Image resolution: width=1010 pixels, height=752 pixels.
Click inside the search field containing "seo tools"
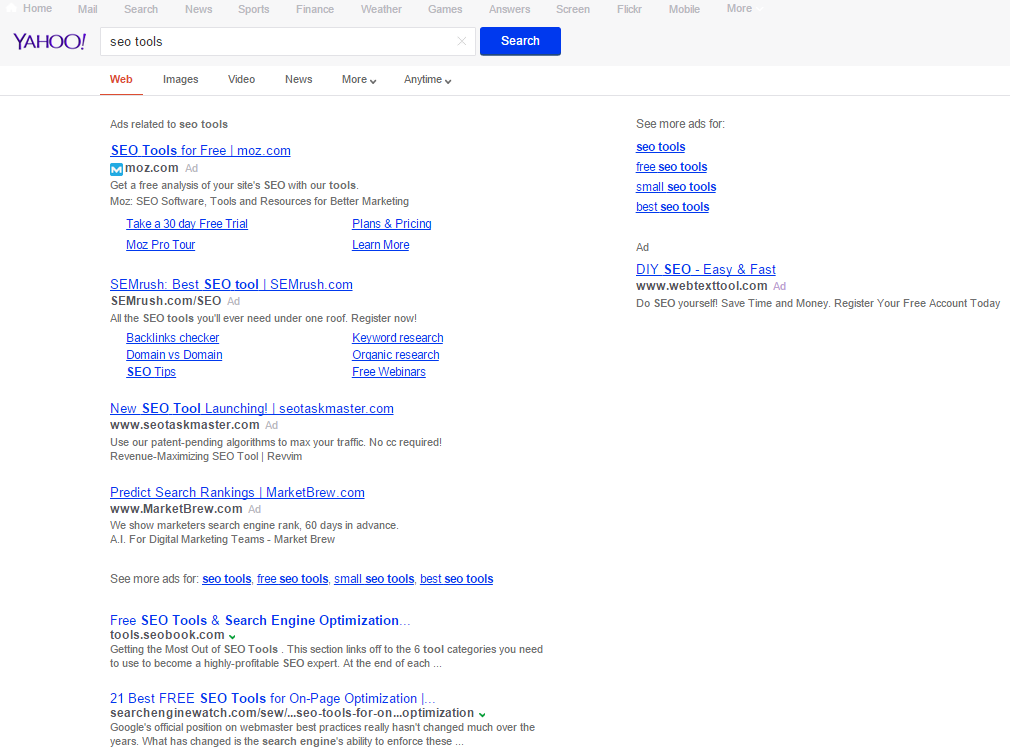point(280,41)
